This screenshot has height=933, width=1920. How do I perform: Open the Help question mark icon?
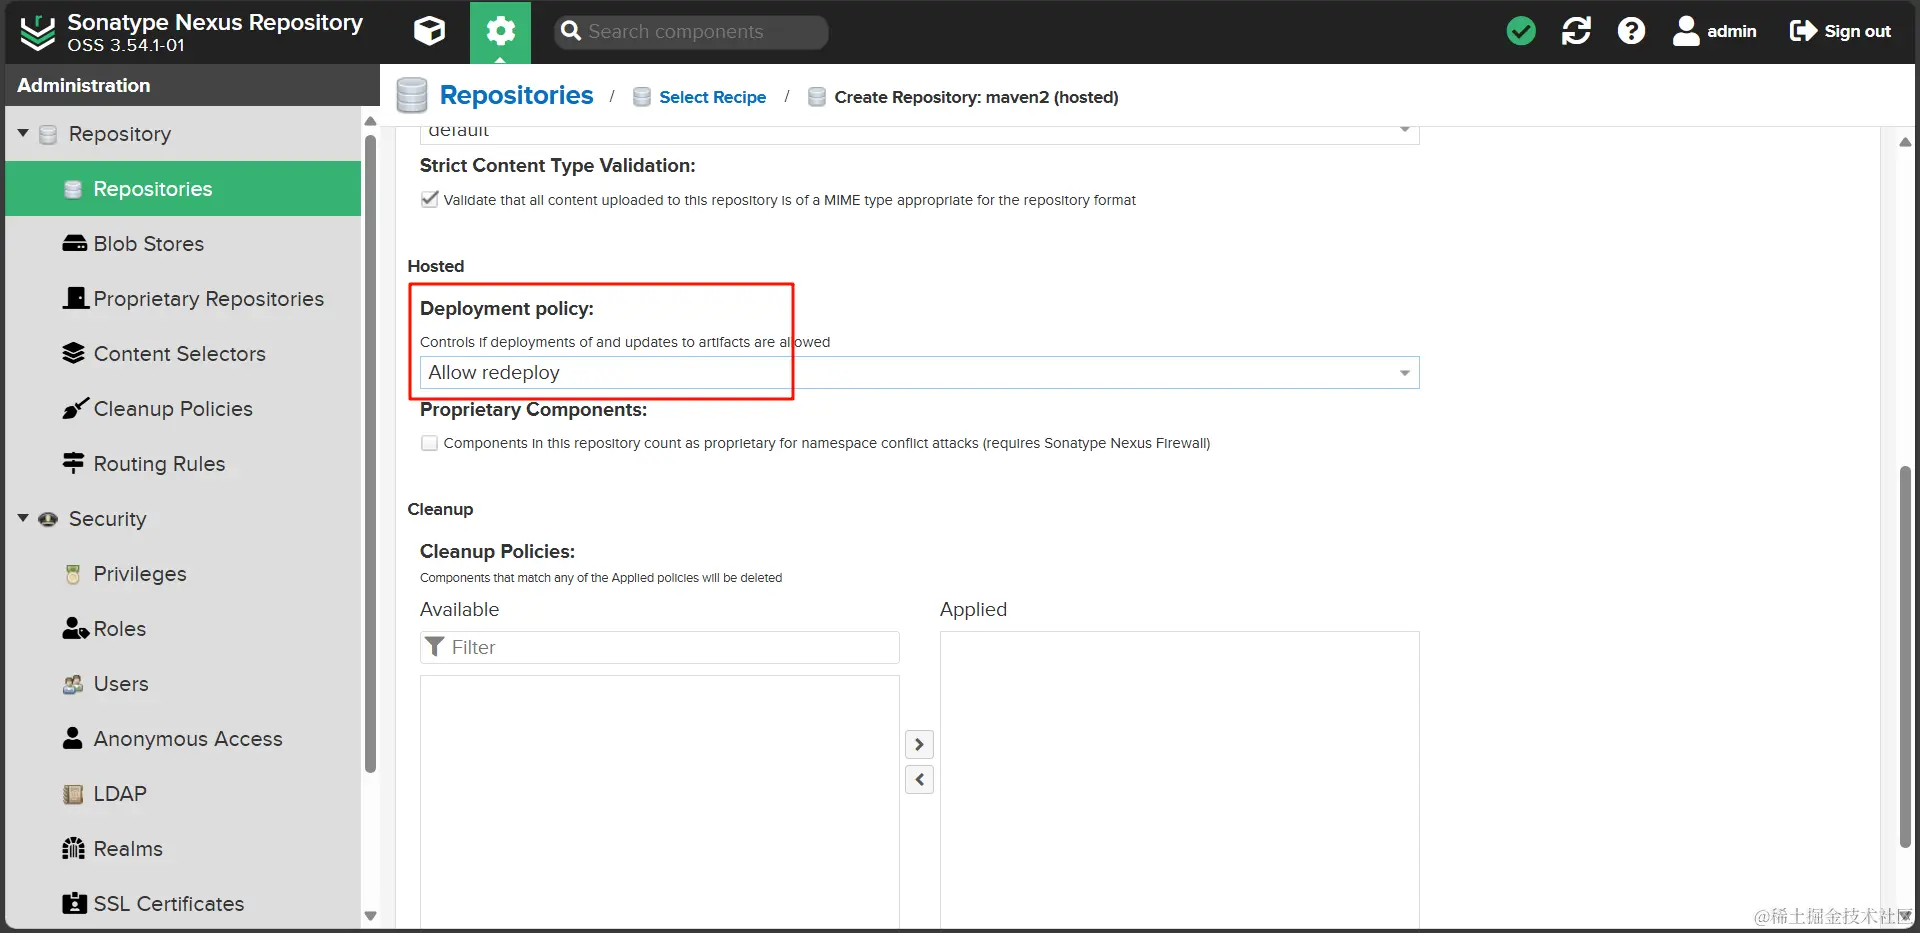[x=1631, y=31]
